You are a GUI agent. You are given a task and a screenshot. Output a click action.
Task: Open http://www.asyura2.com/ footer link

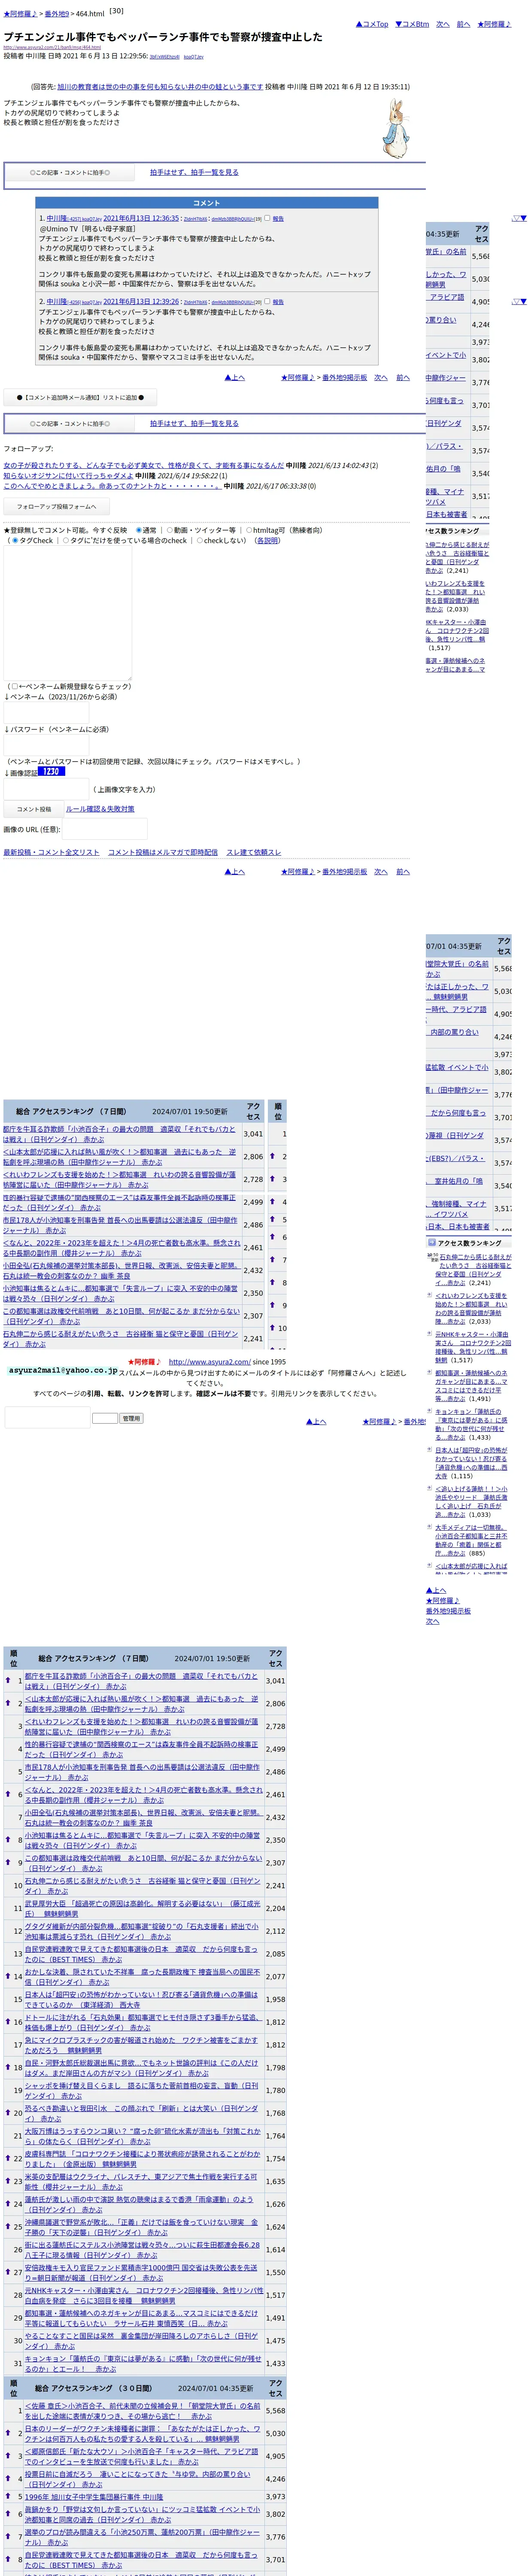(x=209, y=1361)
